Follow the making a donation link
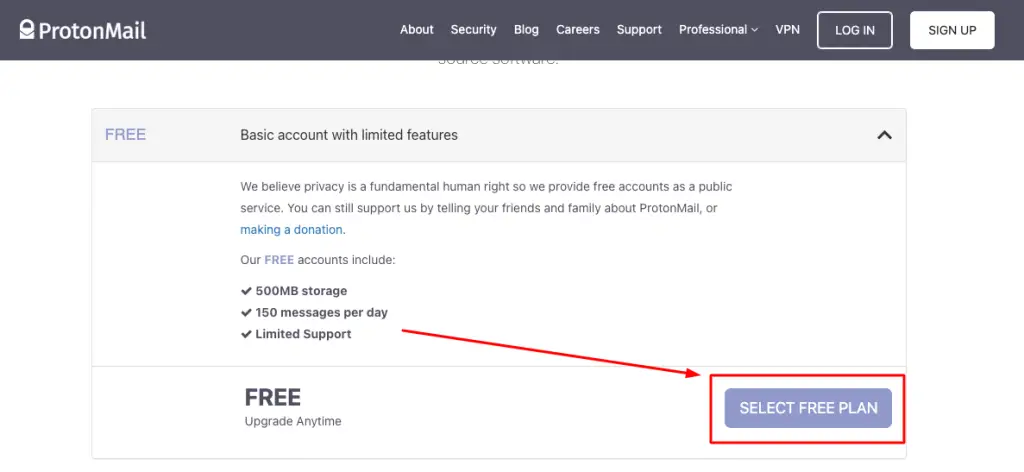This screenshot has width=1024, height=472. pyautogui.click(x=291, y=230)
